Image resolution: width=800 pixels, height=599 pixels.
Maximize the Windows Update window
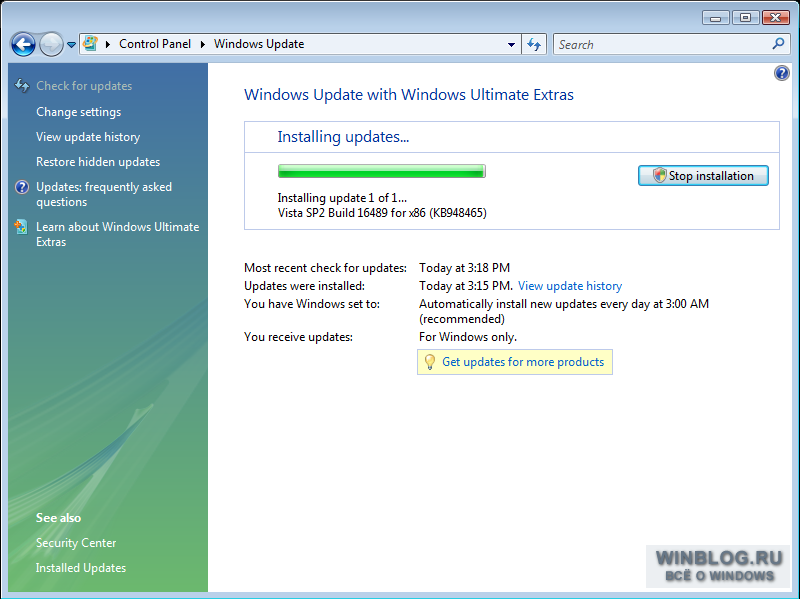[x=745, y=18]
